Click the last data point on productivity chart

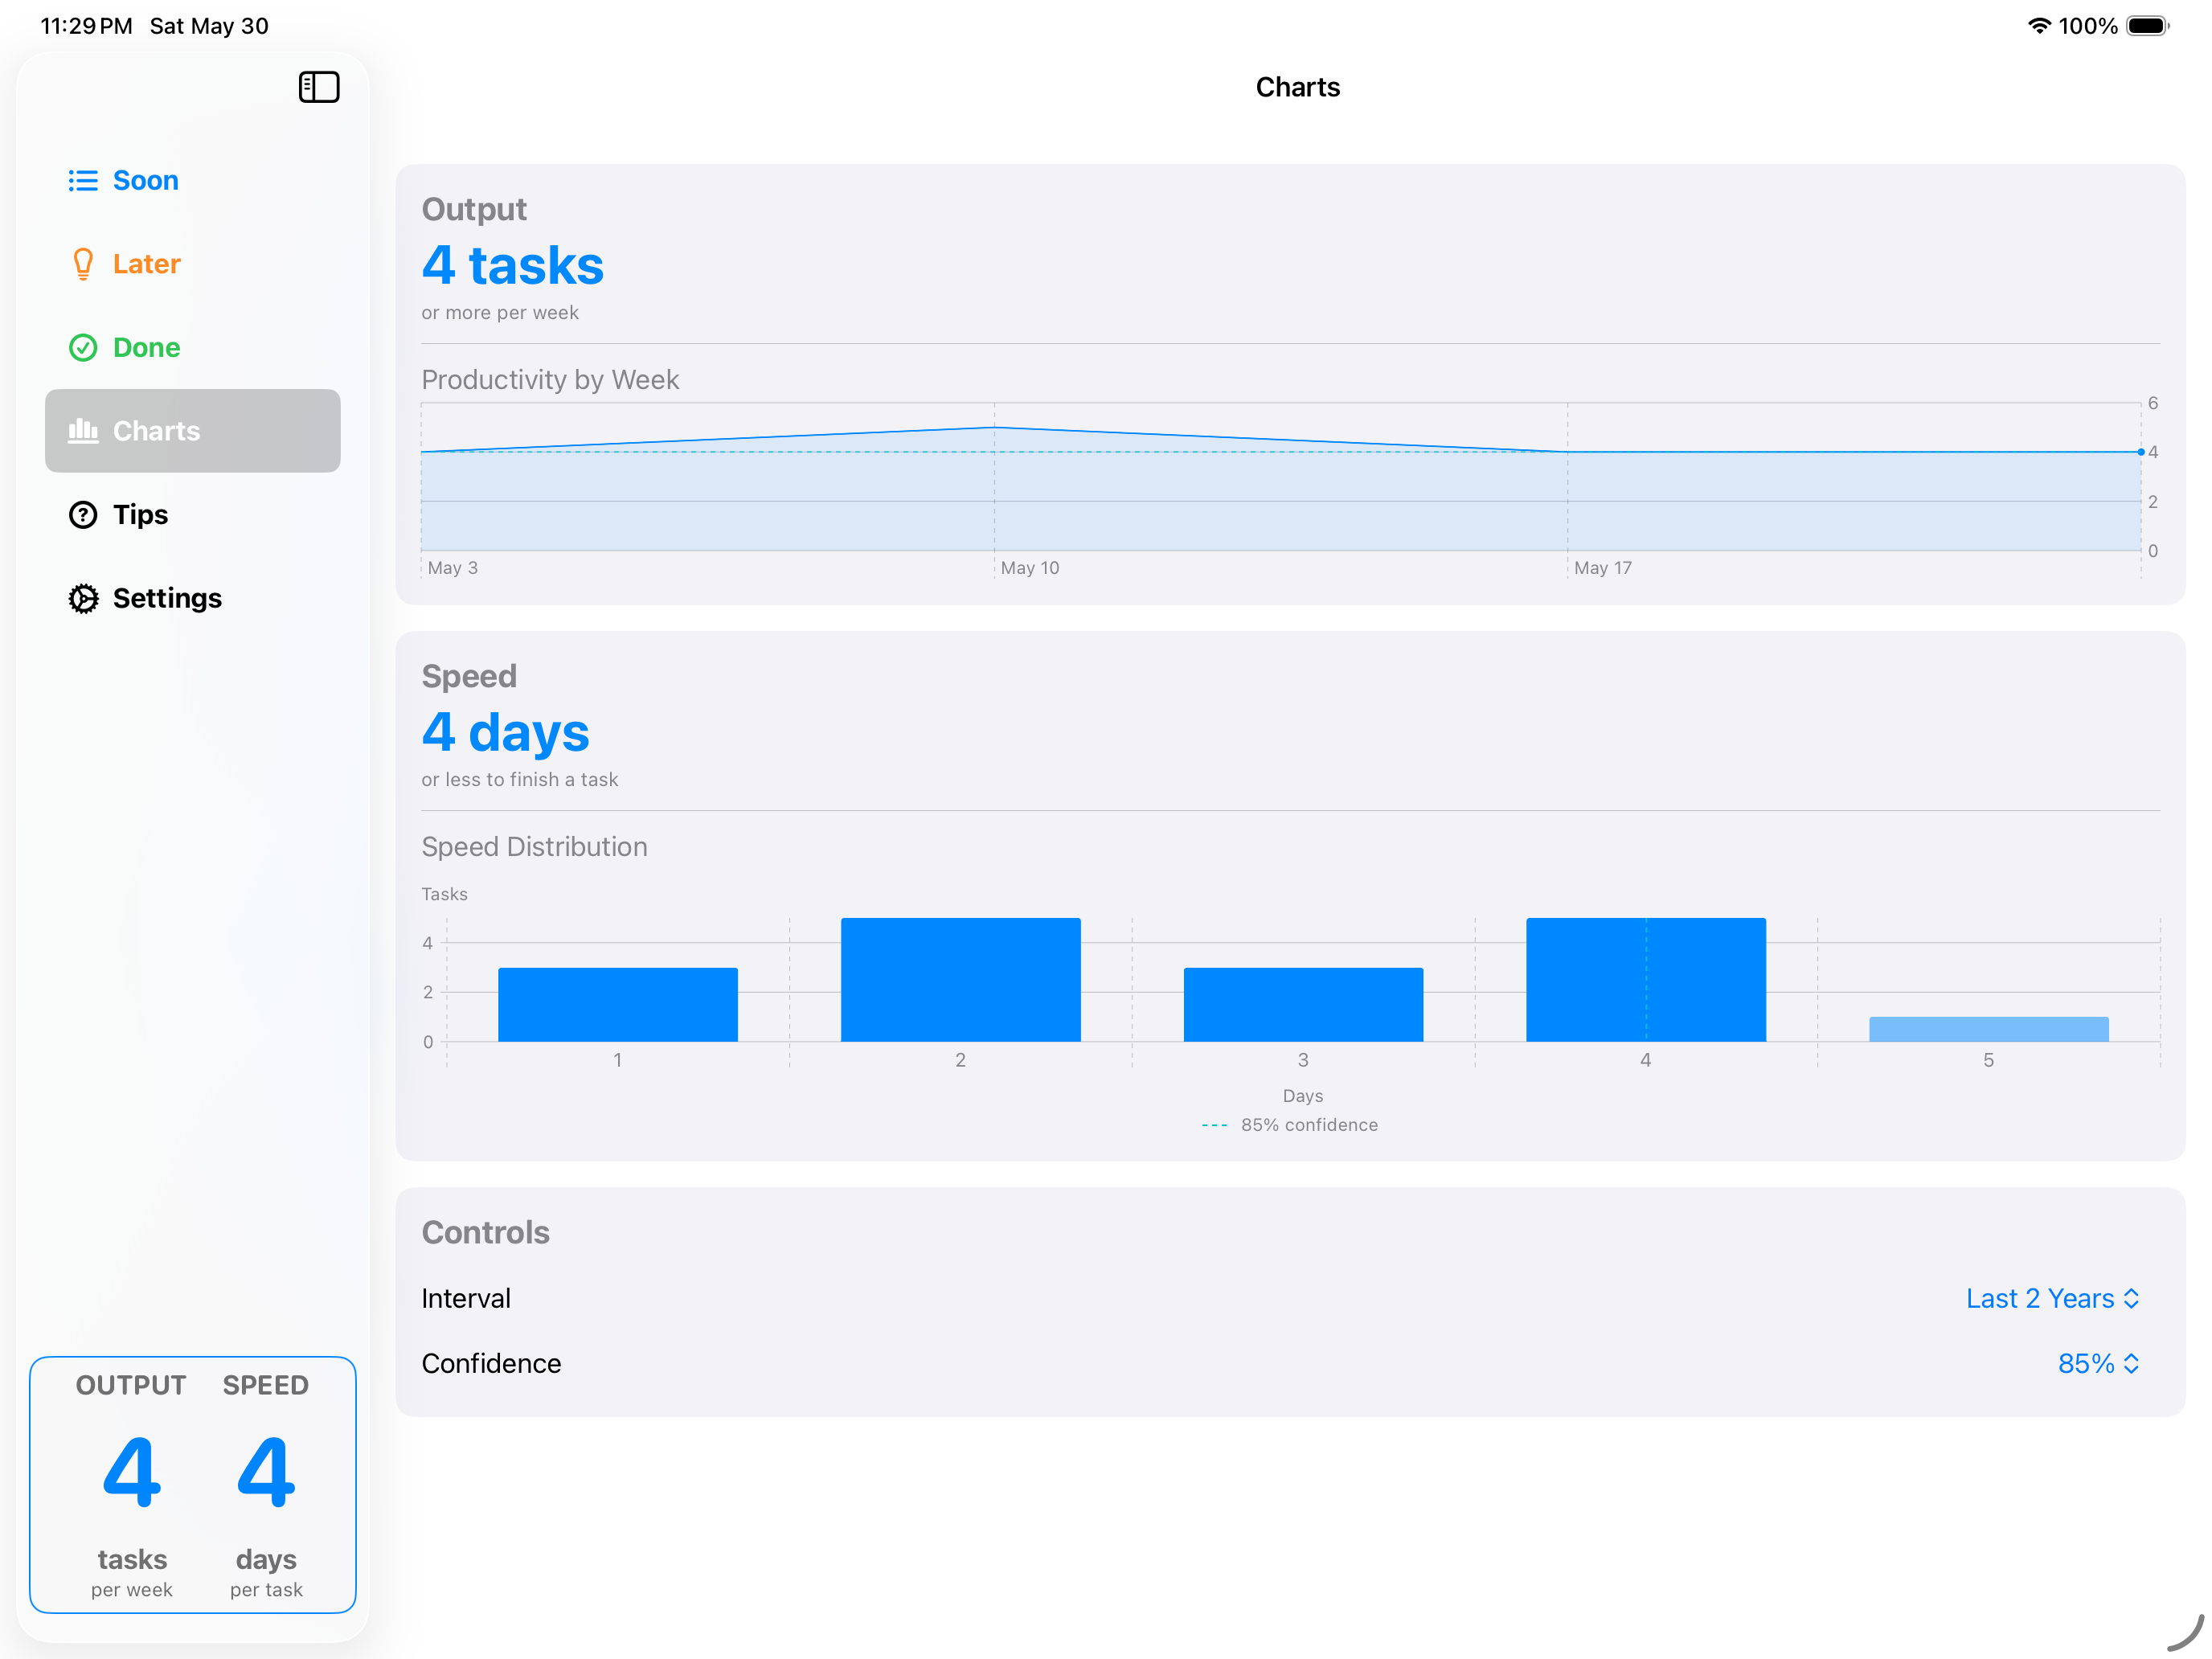coord(2140,452)
